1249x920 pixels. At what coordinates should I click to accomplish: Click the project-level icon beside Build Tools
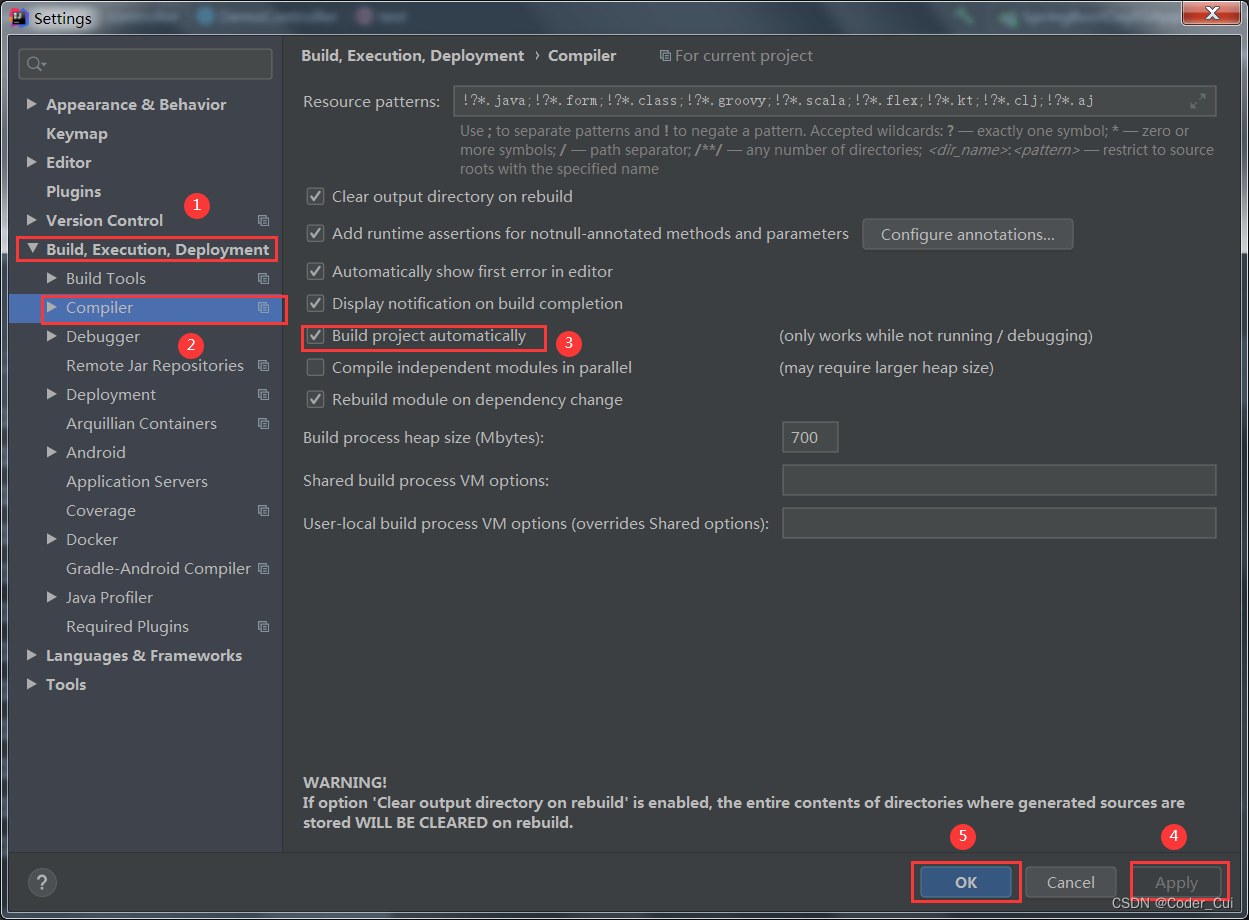pyautogui.click(x=263, y=279)
